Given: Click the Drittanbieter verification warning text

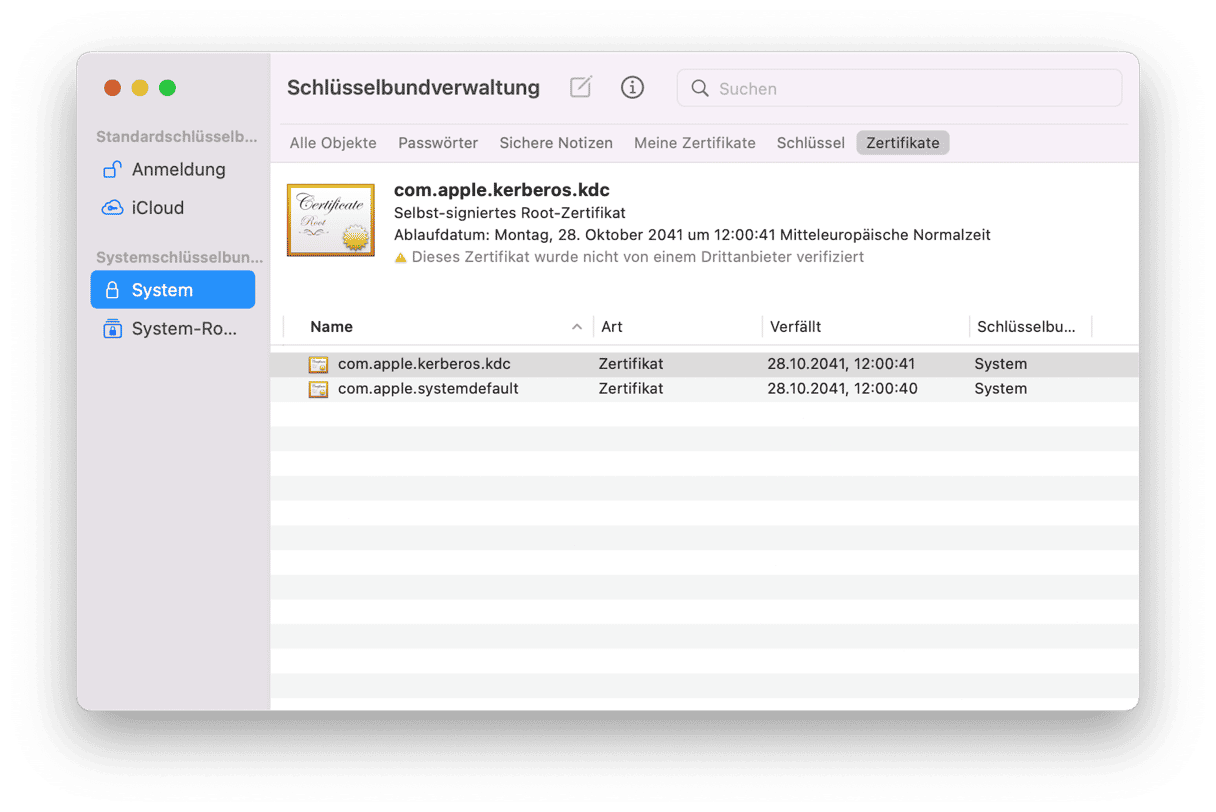Looking at the screenshot, I should point(638,257).
